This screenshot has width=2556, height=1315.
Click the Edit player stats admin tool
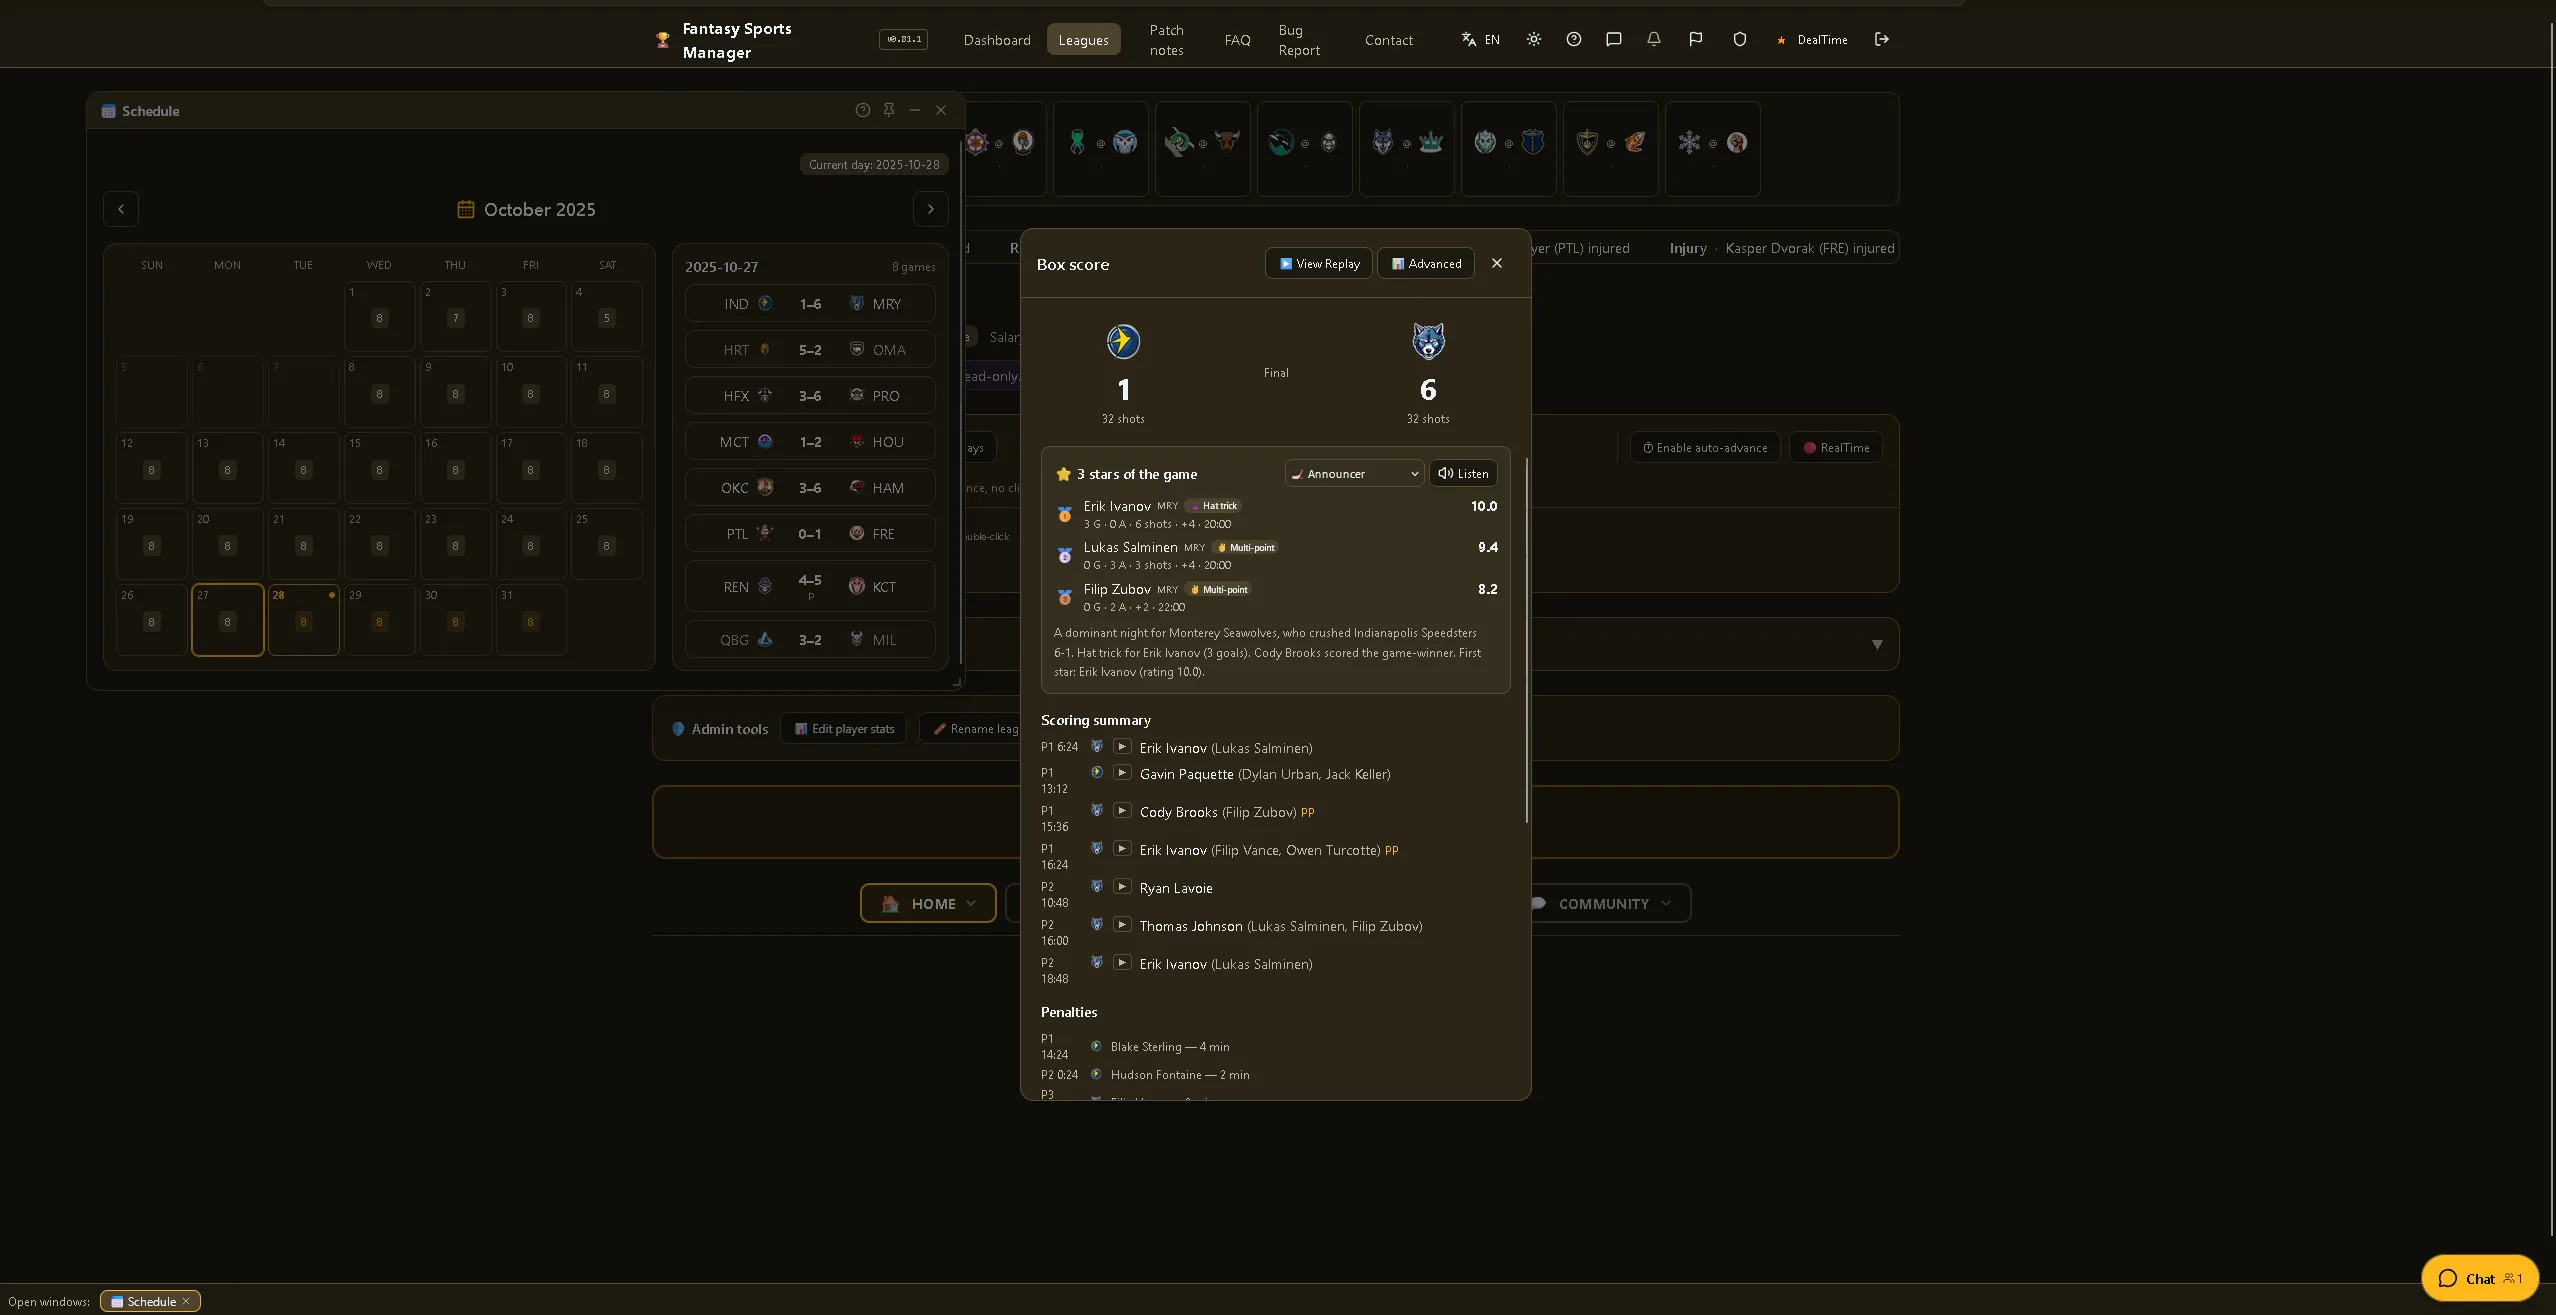[x=844, y=728]
